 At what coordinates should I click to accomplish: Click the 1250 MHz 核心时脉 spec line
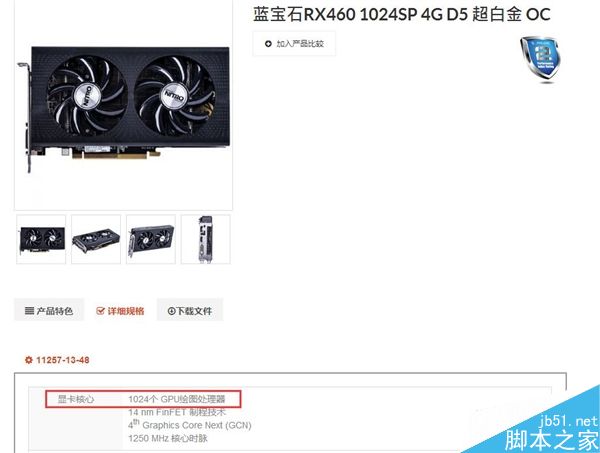point(168,438)
